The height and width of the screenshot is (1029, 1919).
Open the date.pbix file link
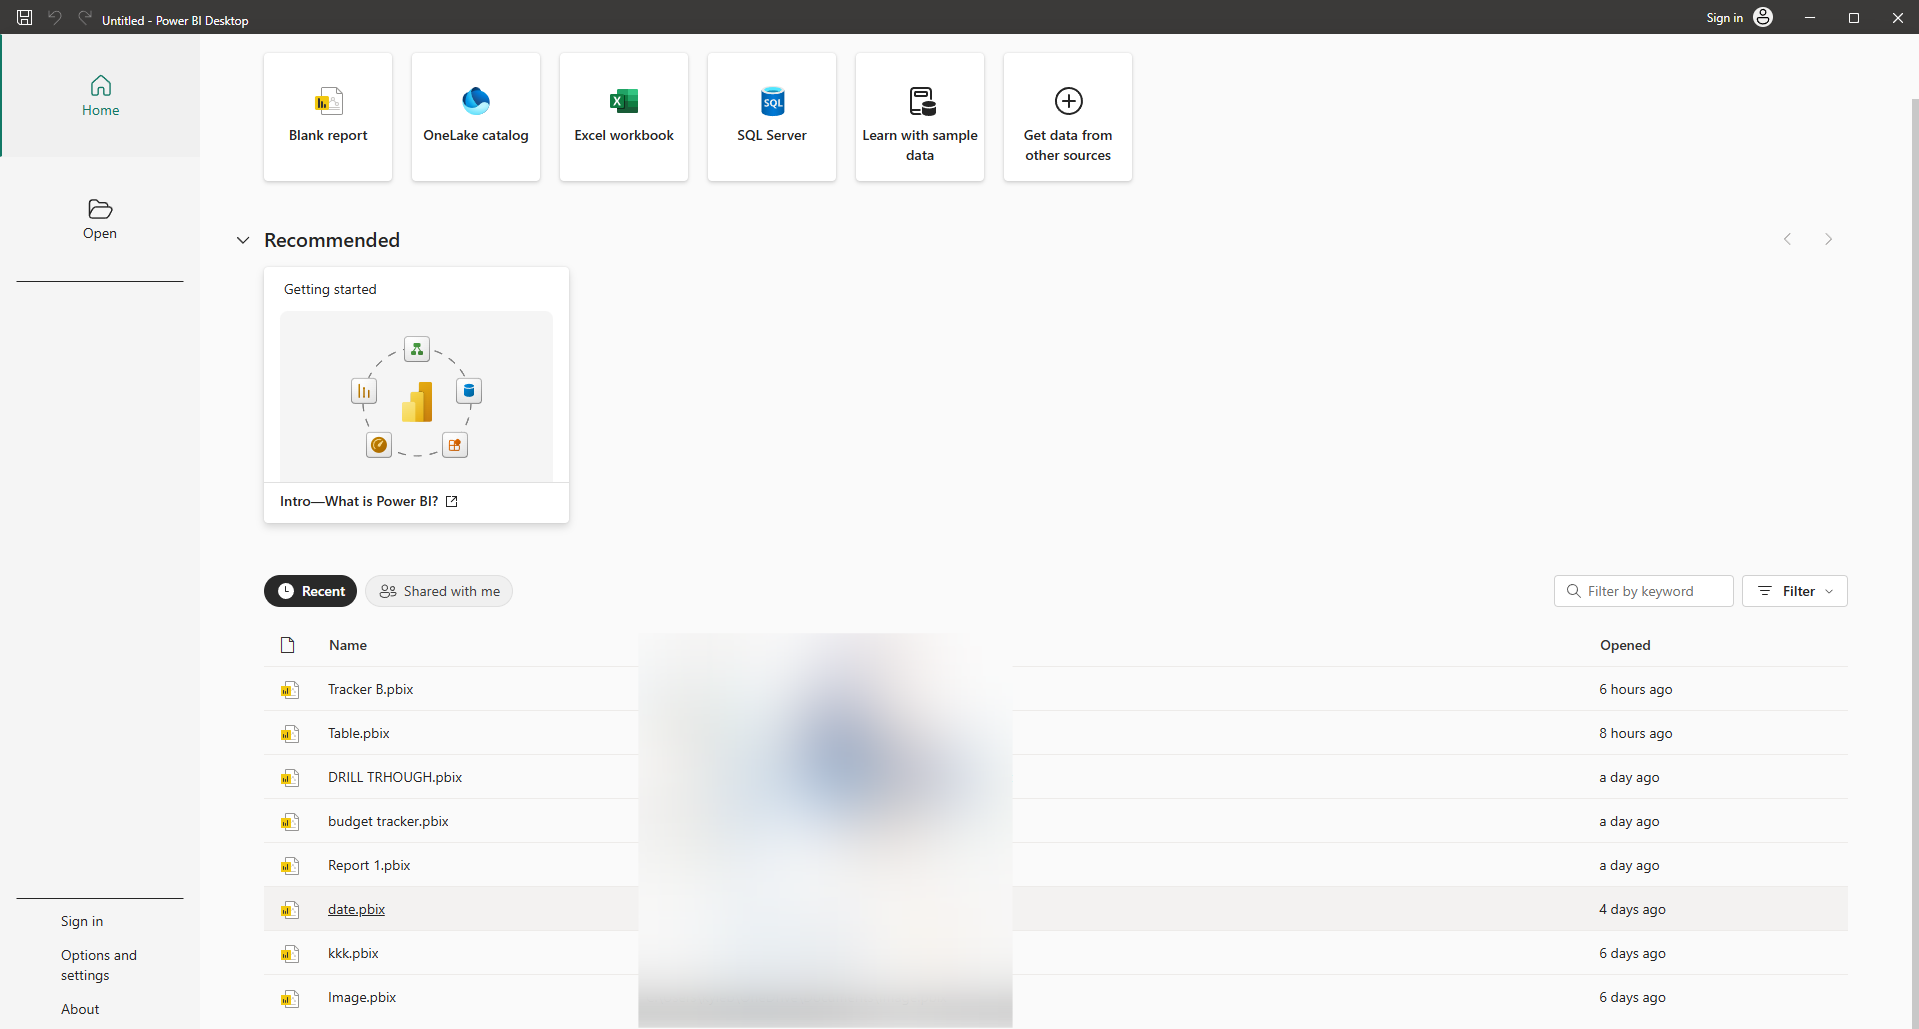click(x=356, y=909)
